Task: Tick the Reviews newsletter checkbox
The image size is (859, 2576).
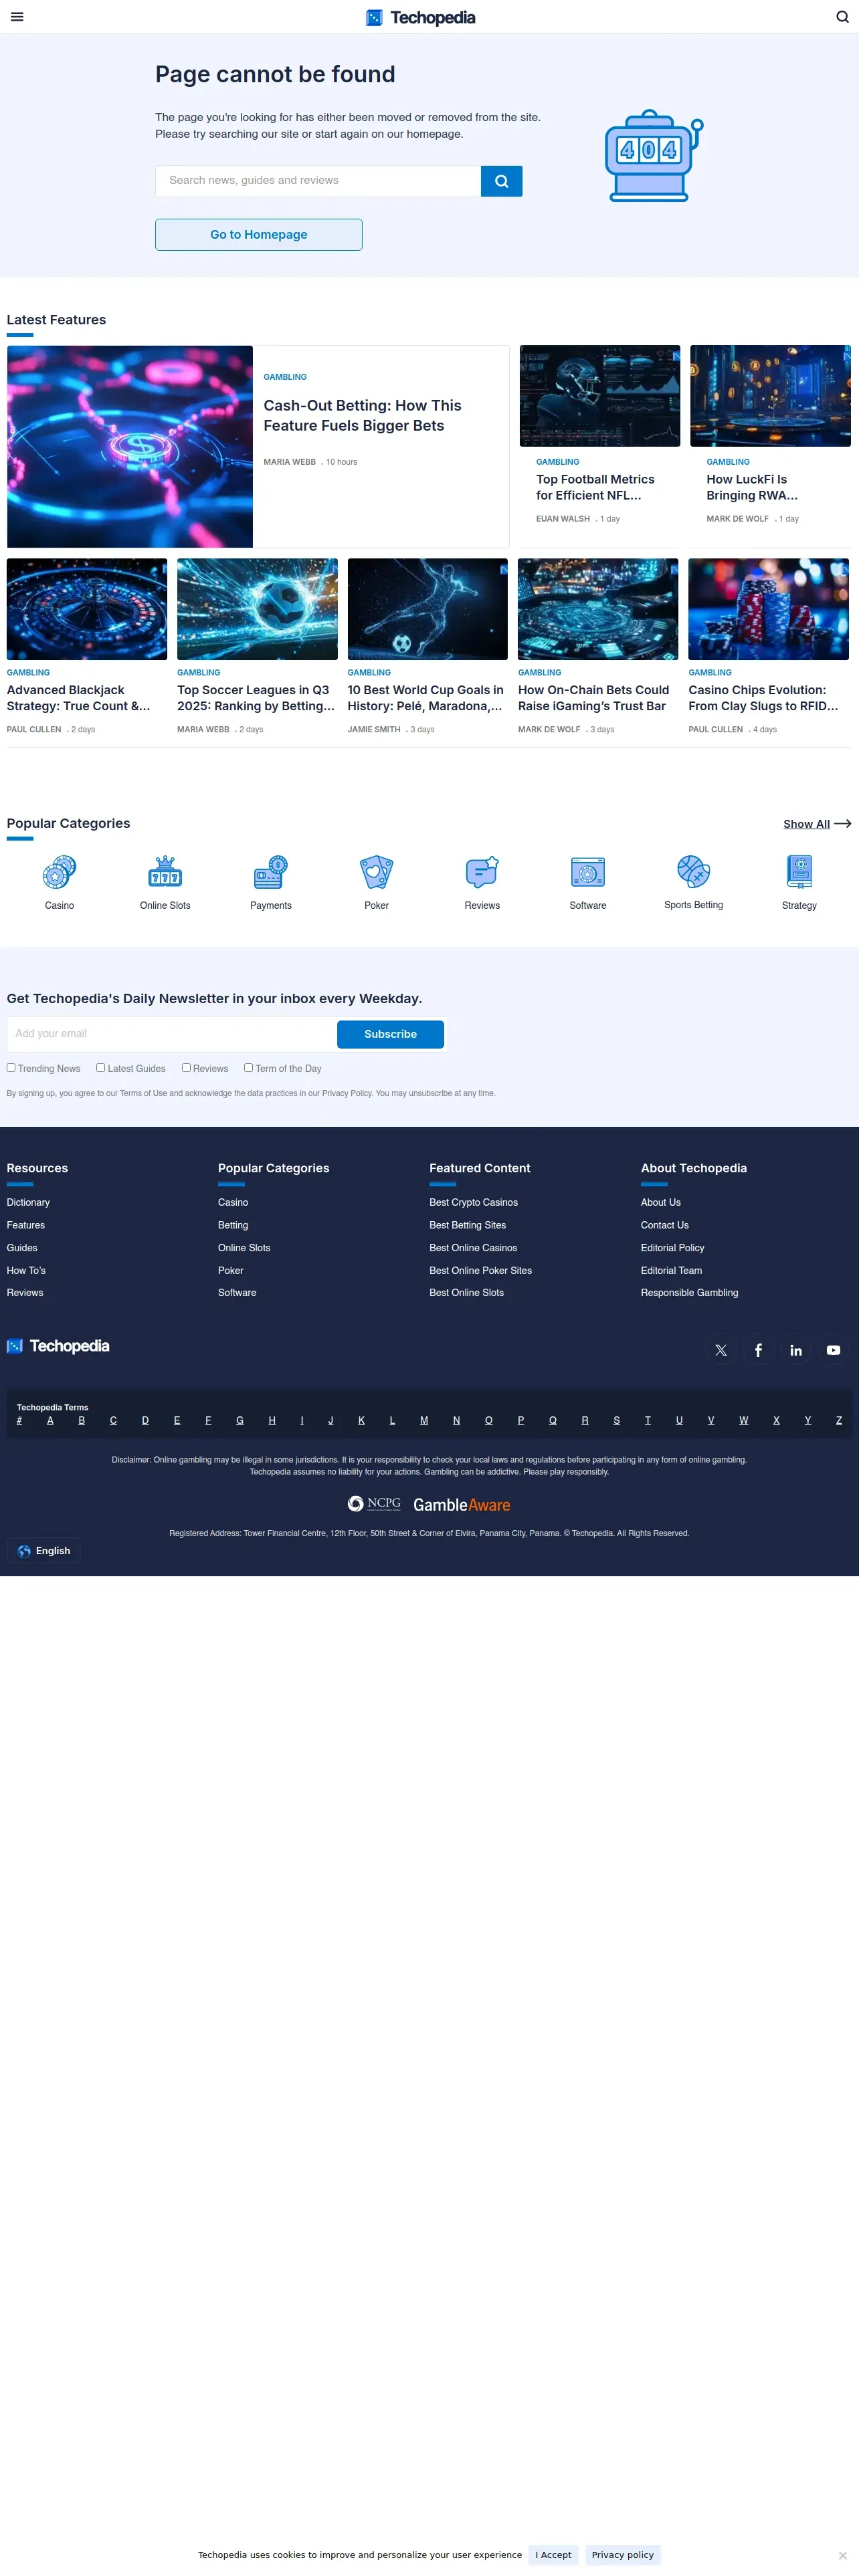Action: (x=186, y=1068)
